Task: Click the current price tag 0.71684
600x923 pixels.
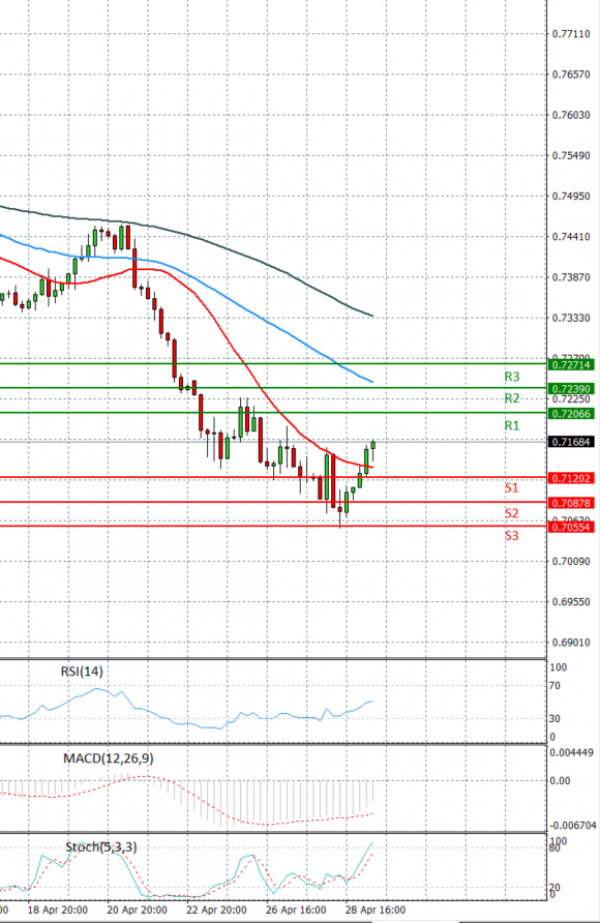Action: tap(573, 441)
